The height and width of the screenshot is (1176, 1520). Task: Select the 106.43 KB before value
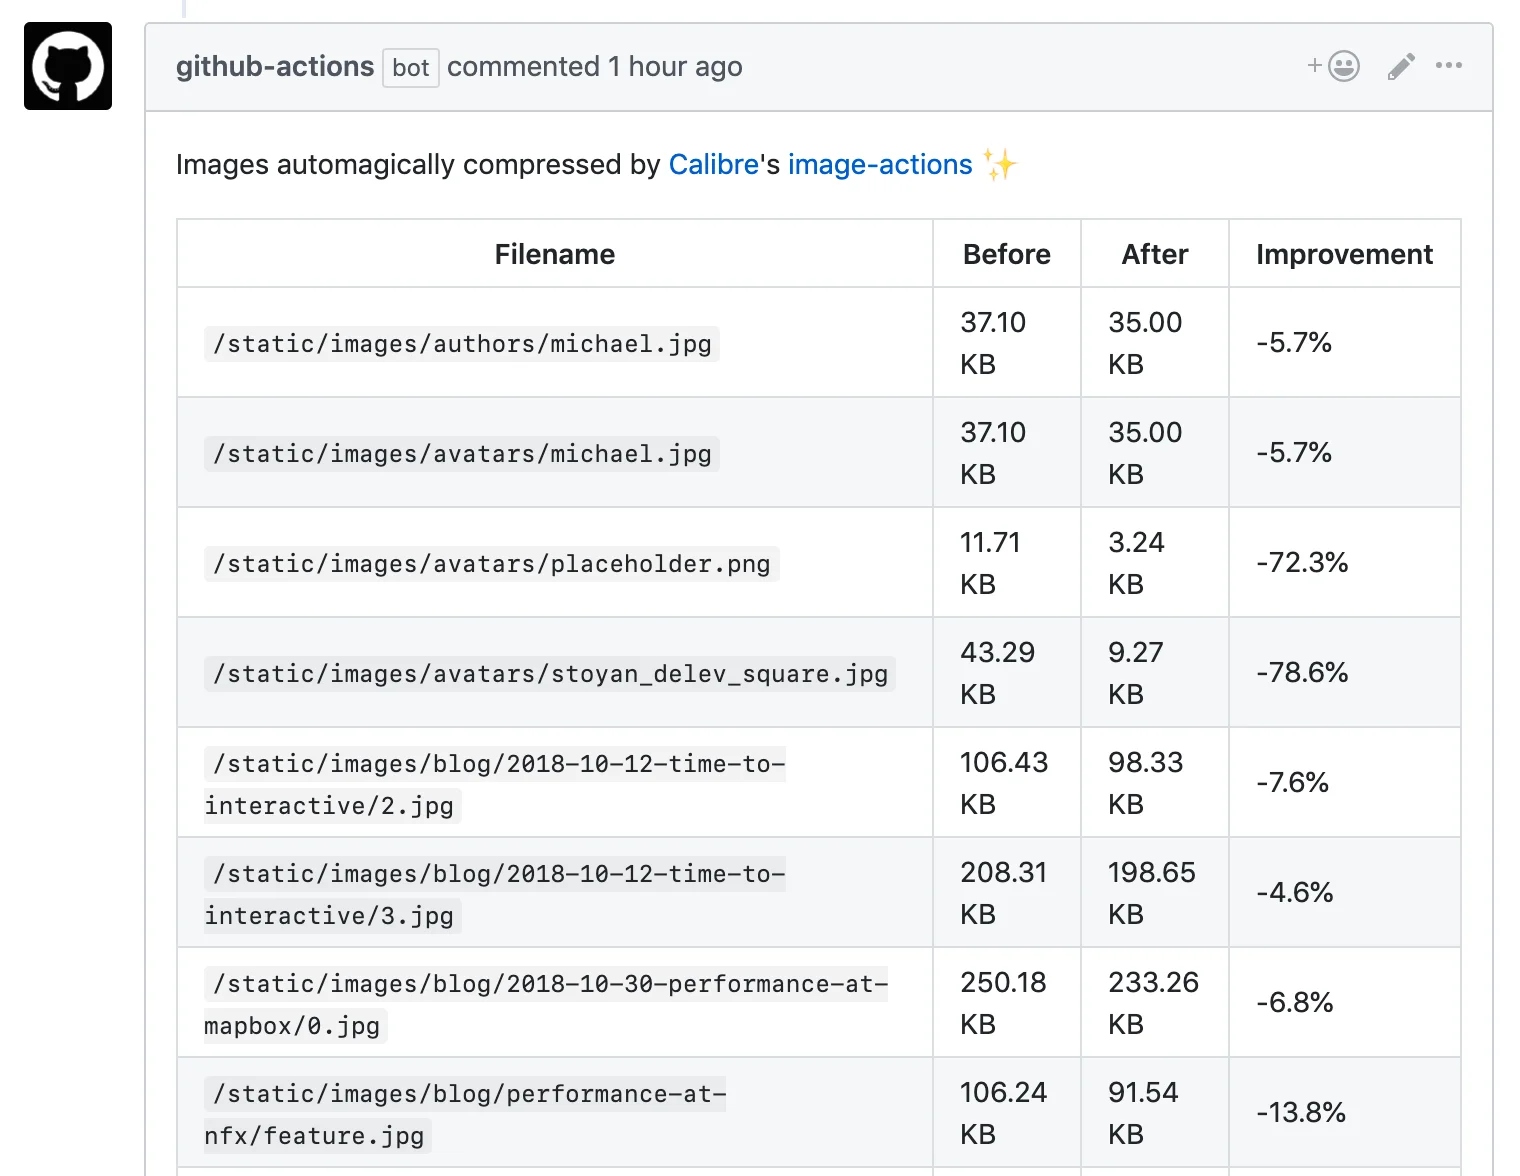pos(1004,783)
